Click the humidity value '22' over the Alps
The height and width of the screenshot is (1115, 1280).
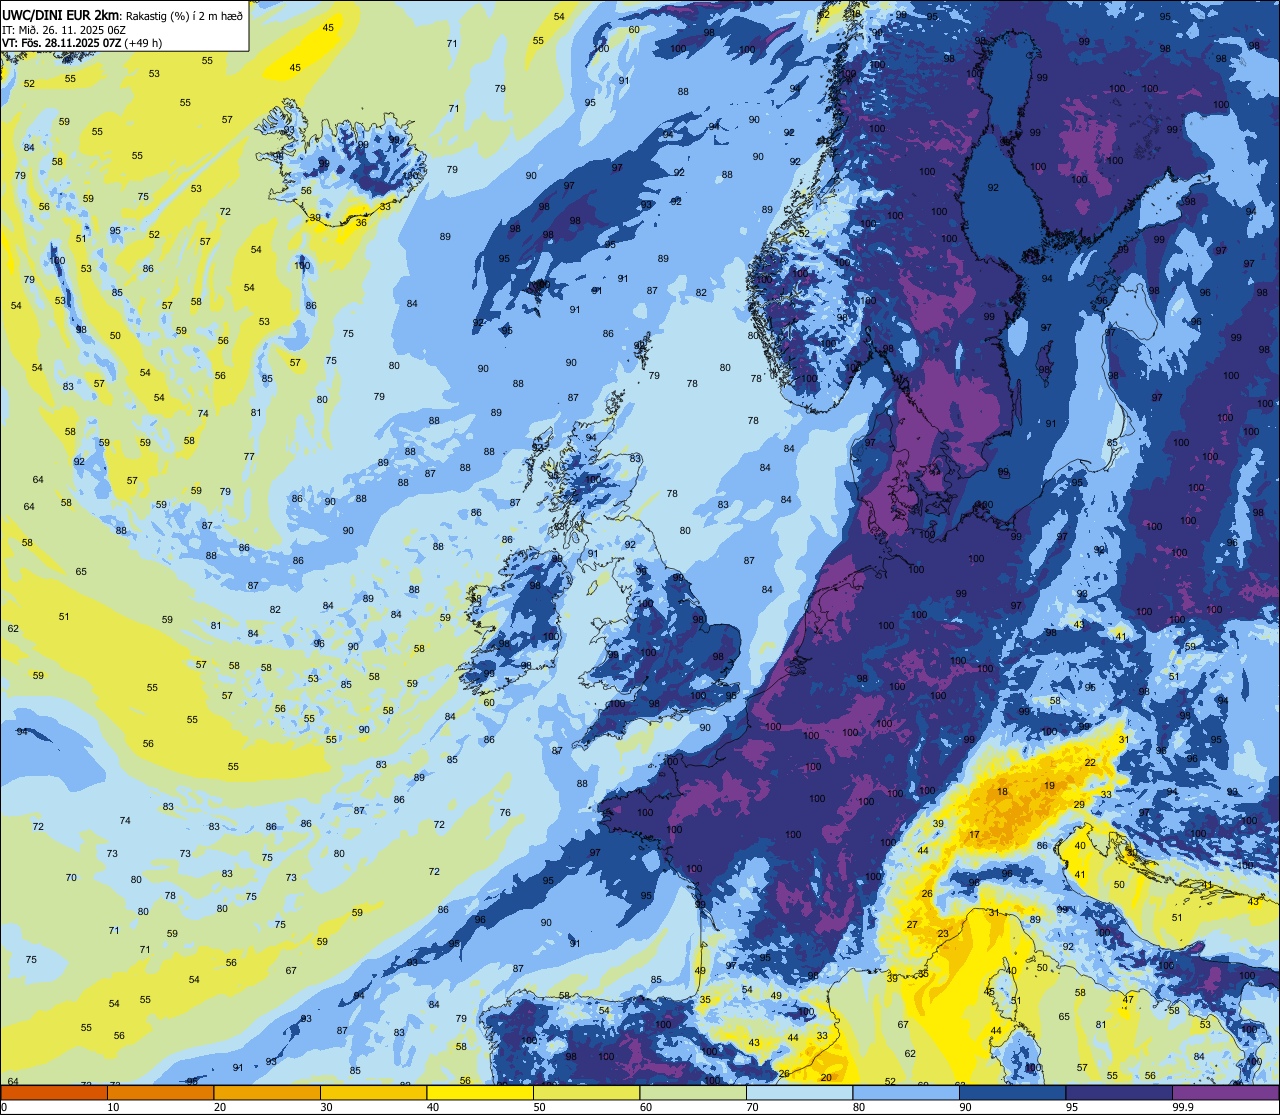(1090, 762)
